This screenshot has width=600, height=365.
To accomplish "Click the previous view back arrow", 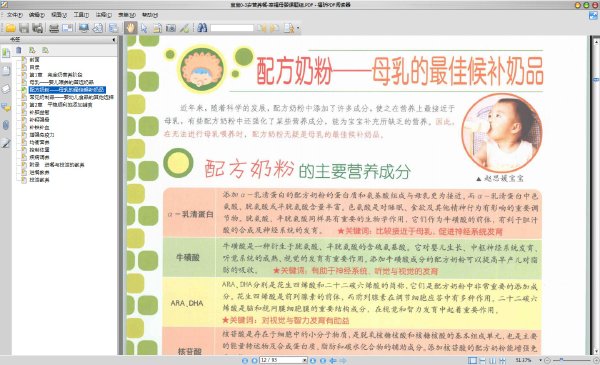I will tap(333, 360).
